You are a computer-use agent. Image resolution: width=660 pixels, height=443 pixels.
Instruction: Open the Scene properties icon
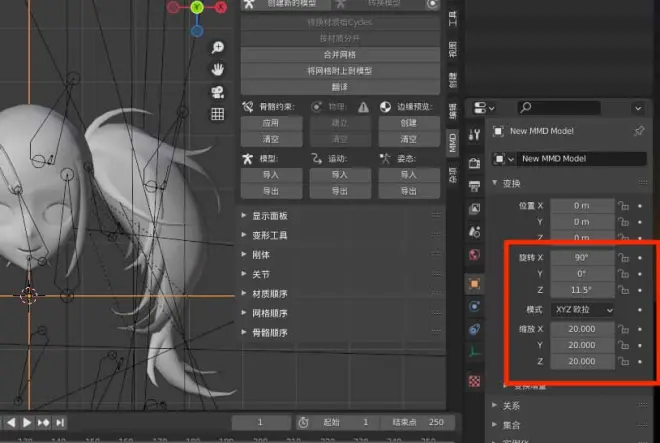tap(474, 232)
